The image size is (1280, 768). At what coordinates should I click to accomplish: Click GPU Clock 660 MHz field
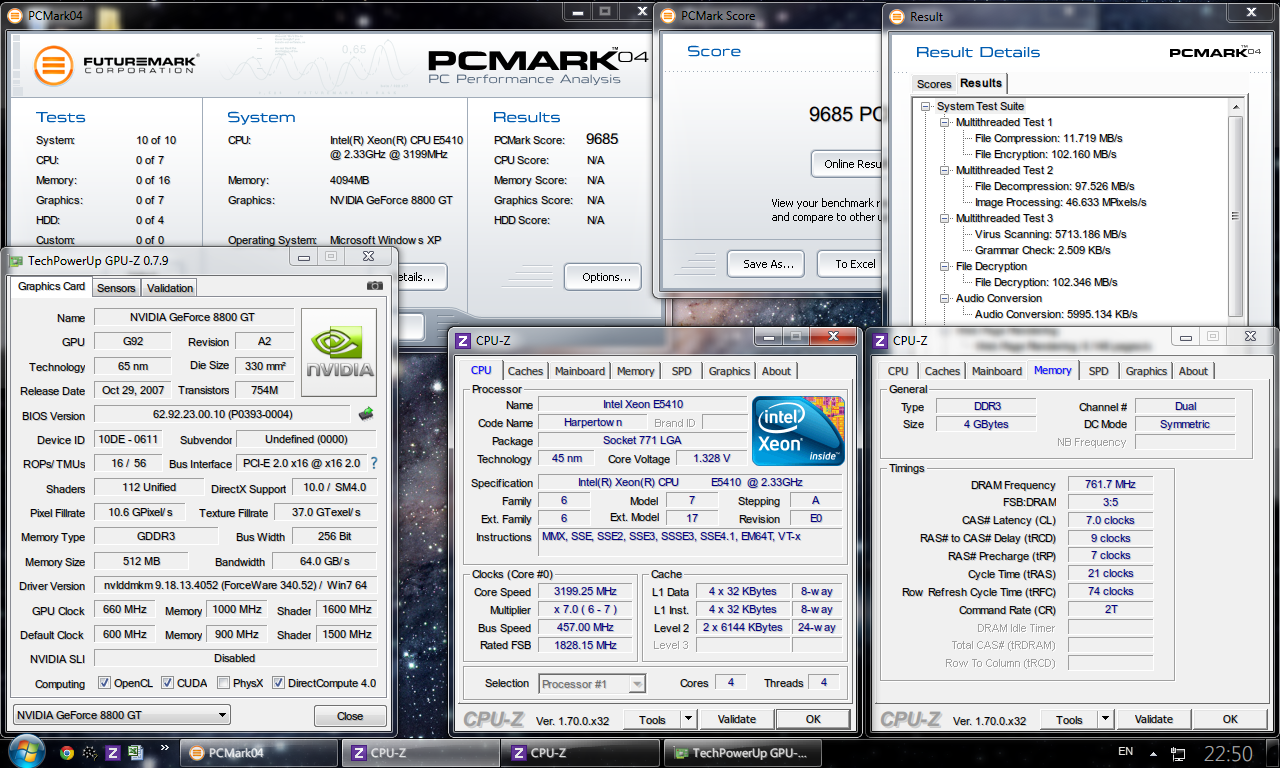point(124,609)
